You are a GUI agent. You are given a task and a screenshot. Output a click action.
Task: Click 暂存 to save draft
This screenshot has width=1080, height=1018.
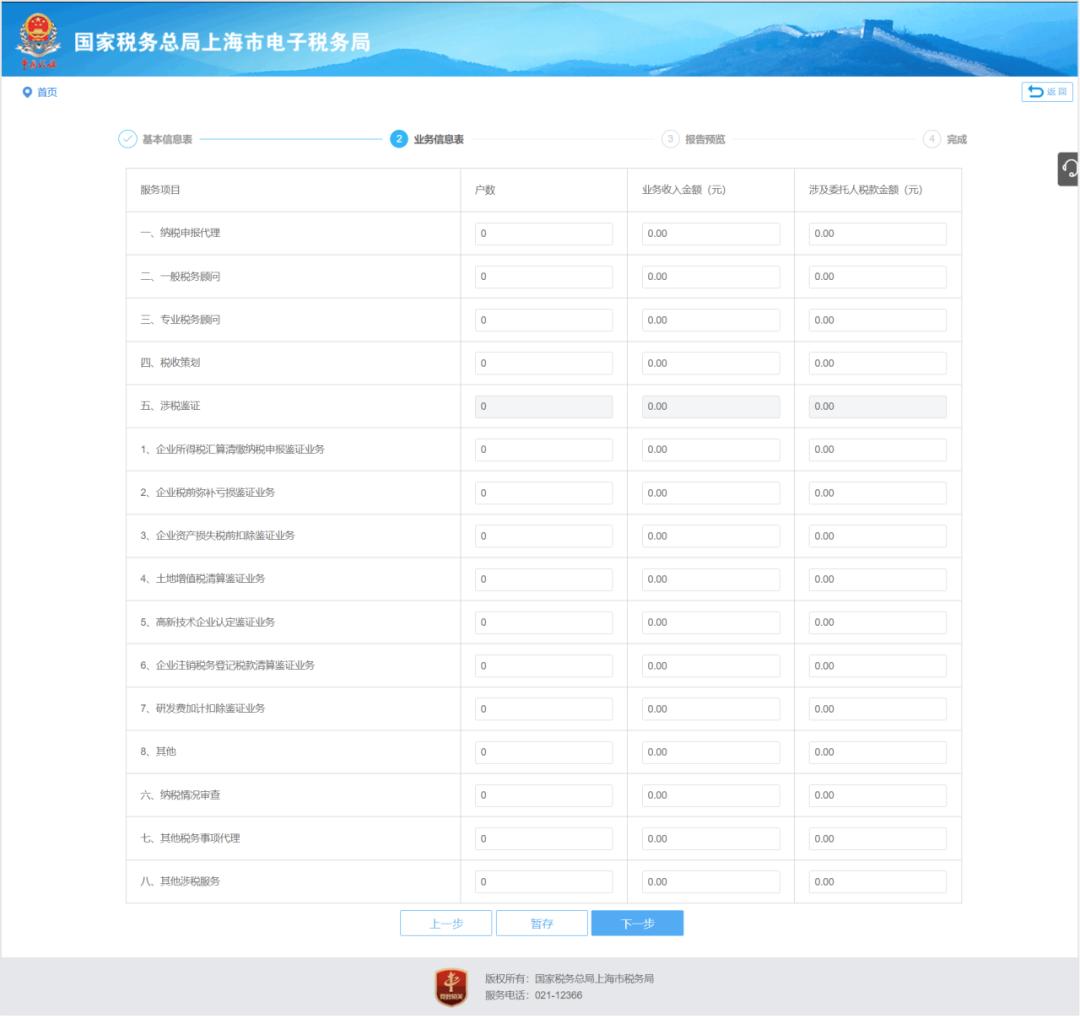click(x=542, y=923)
